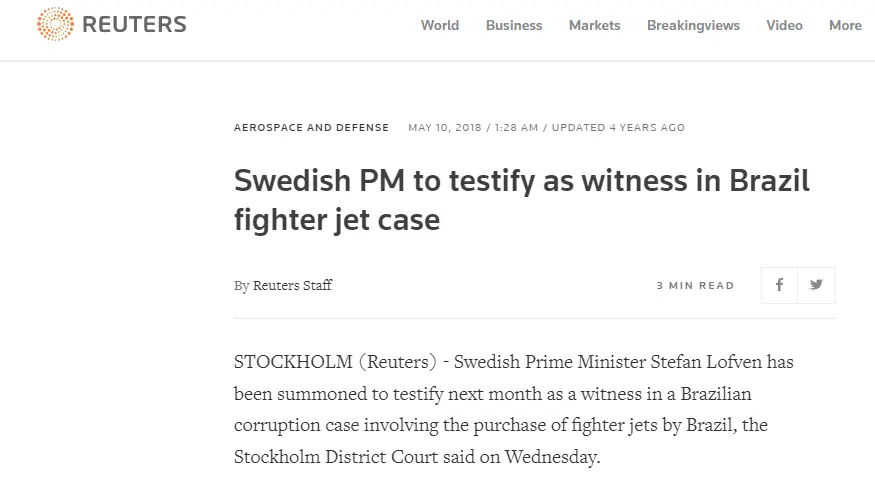Click the Reuters Staff byline
This screenshot has height=485, width=875.
(x=292, y=285)
